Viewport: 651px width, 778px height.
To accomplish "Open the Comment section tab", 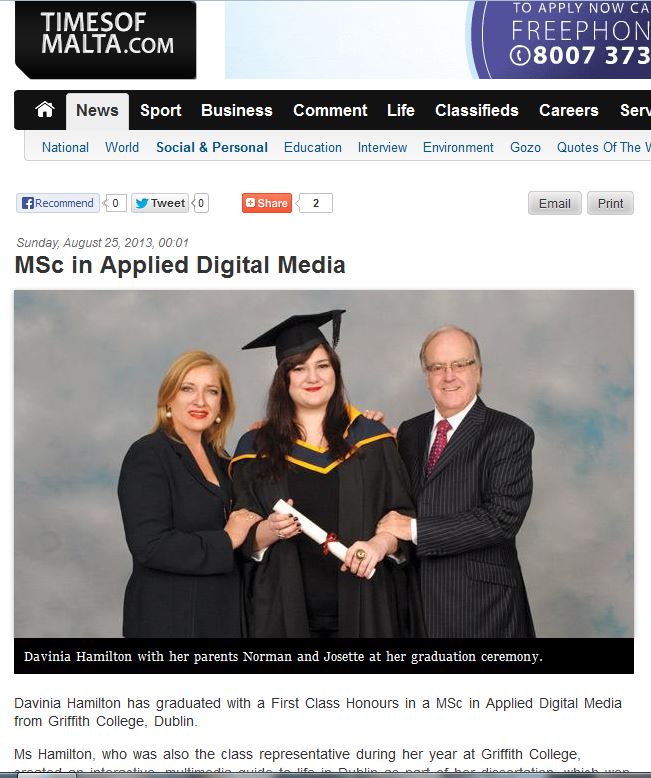I will click(330, 110).
